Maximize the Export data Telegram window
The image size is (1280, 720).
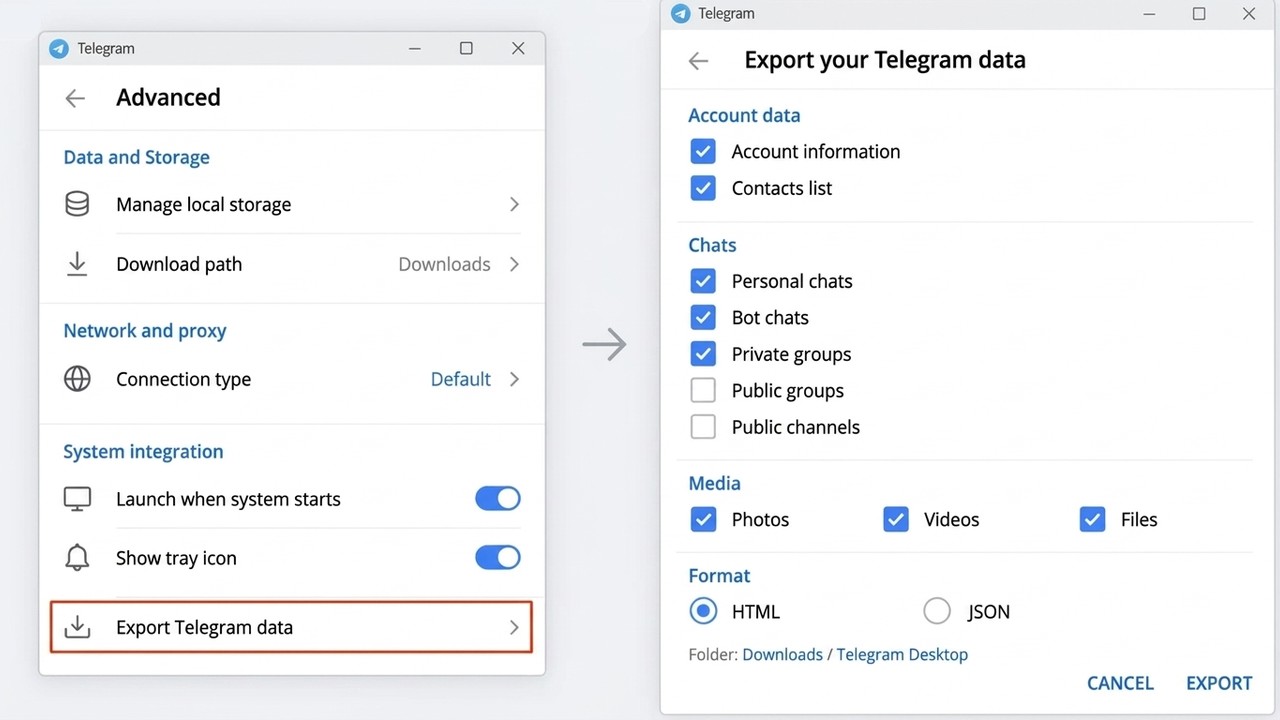1199,14
